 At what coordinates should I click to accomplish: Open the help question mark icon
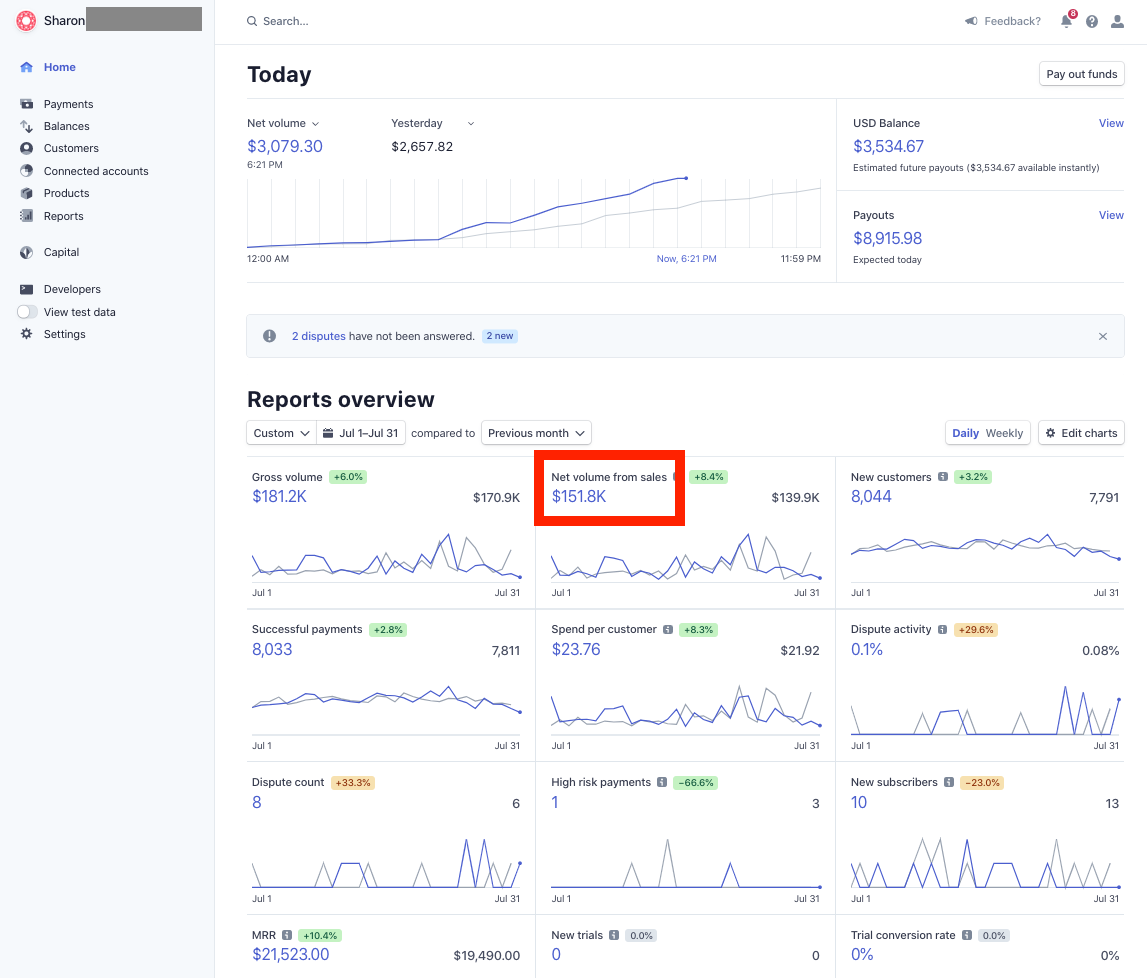pyautogui.click(x=1092, y=21)
